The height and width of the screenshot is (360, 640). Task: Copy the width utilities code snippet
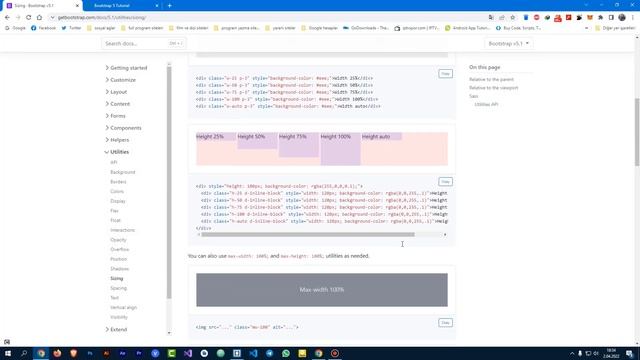click(x=445, y=73)
